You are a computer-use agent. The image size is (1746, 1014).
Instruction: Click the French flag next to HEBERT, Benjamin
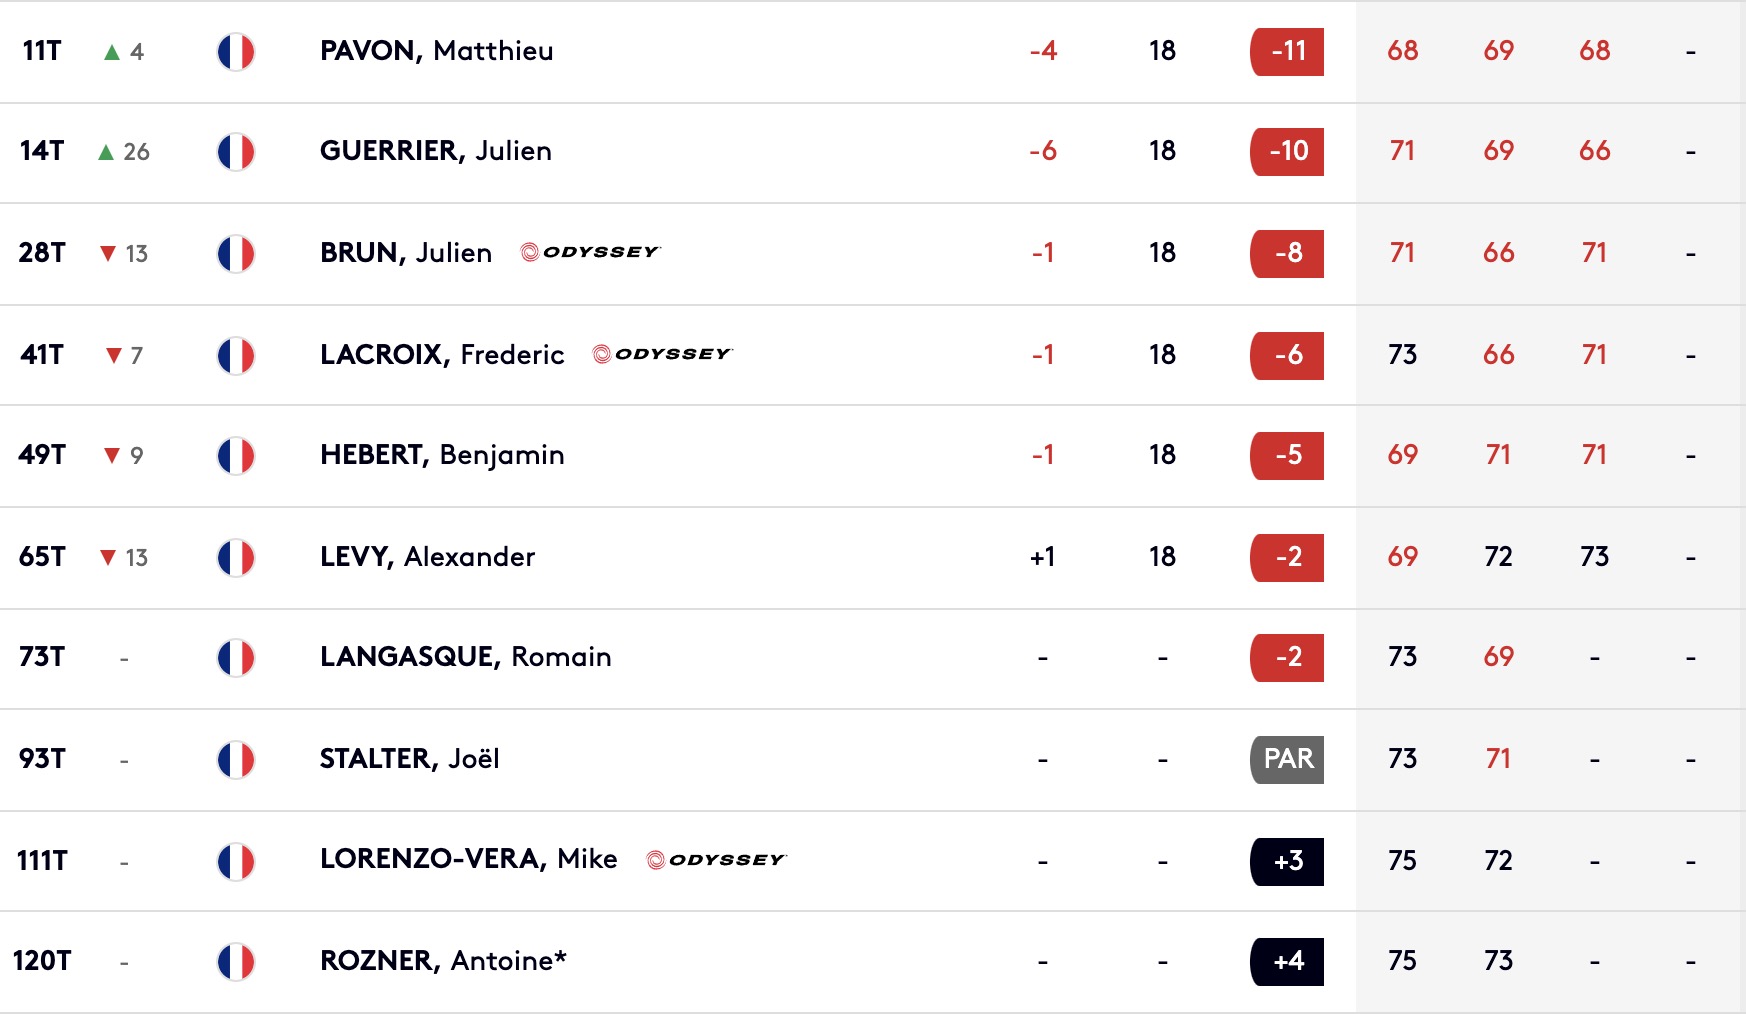(x=236, y=456)
